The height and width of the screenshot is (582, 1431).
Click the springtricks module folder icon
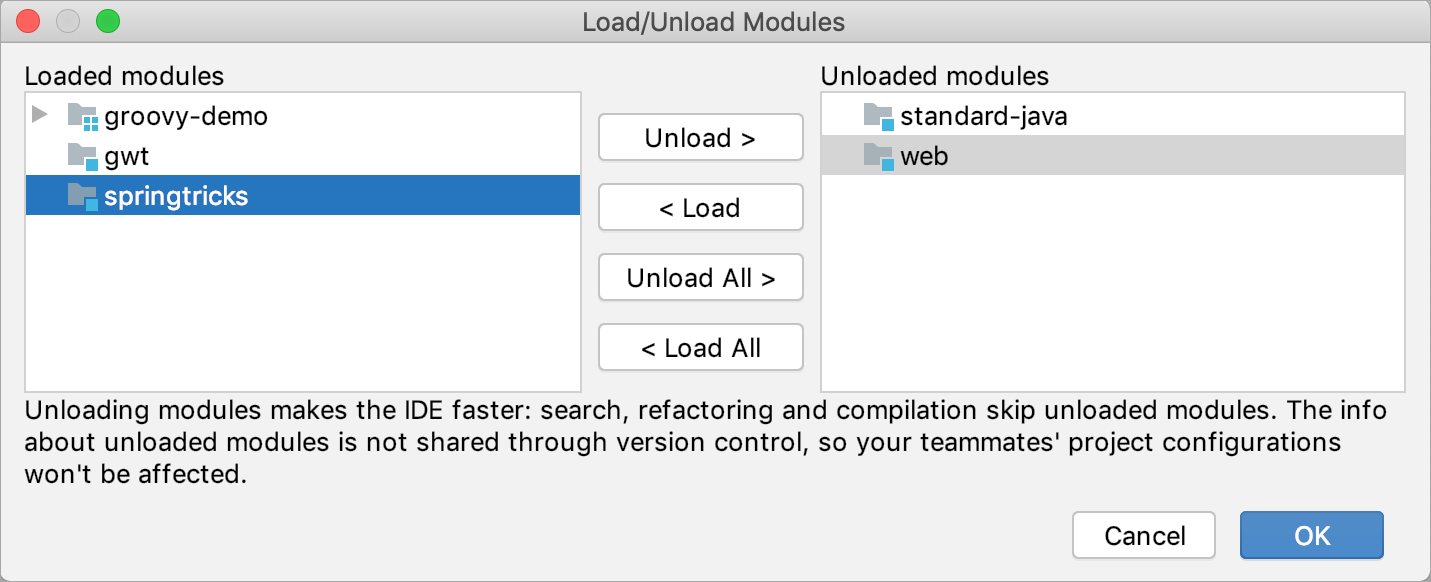(x=83, y=197)
